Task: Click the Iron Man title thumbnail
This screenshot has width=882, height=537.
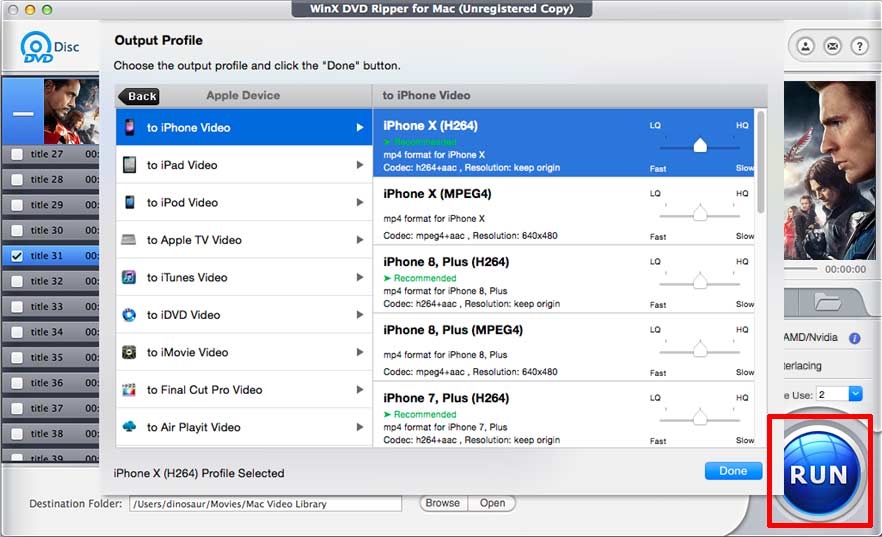Action: coord(71,111)
